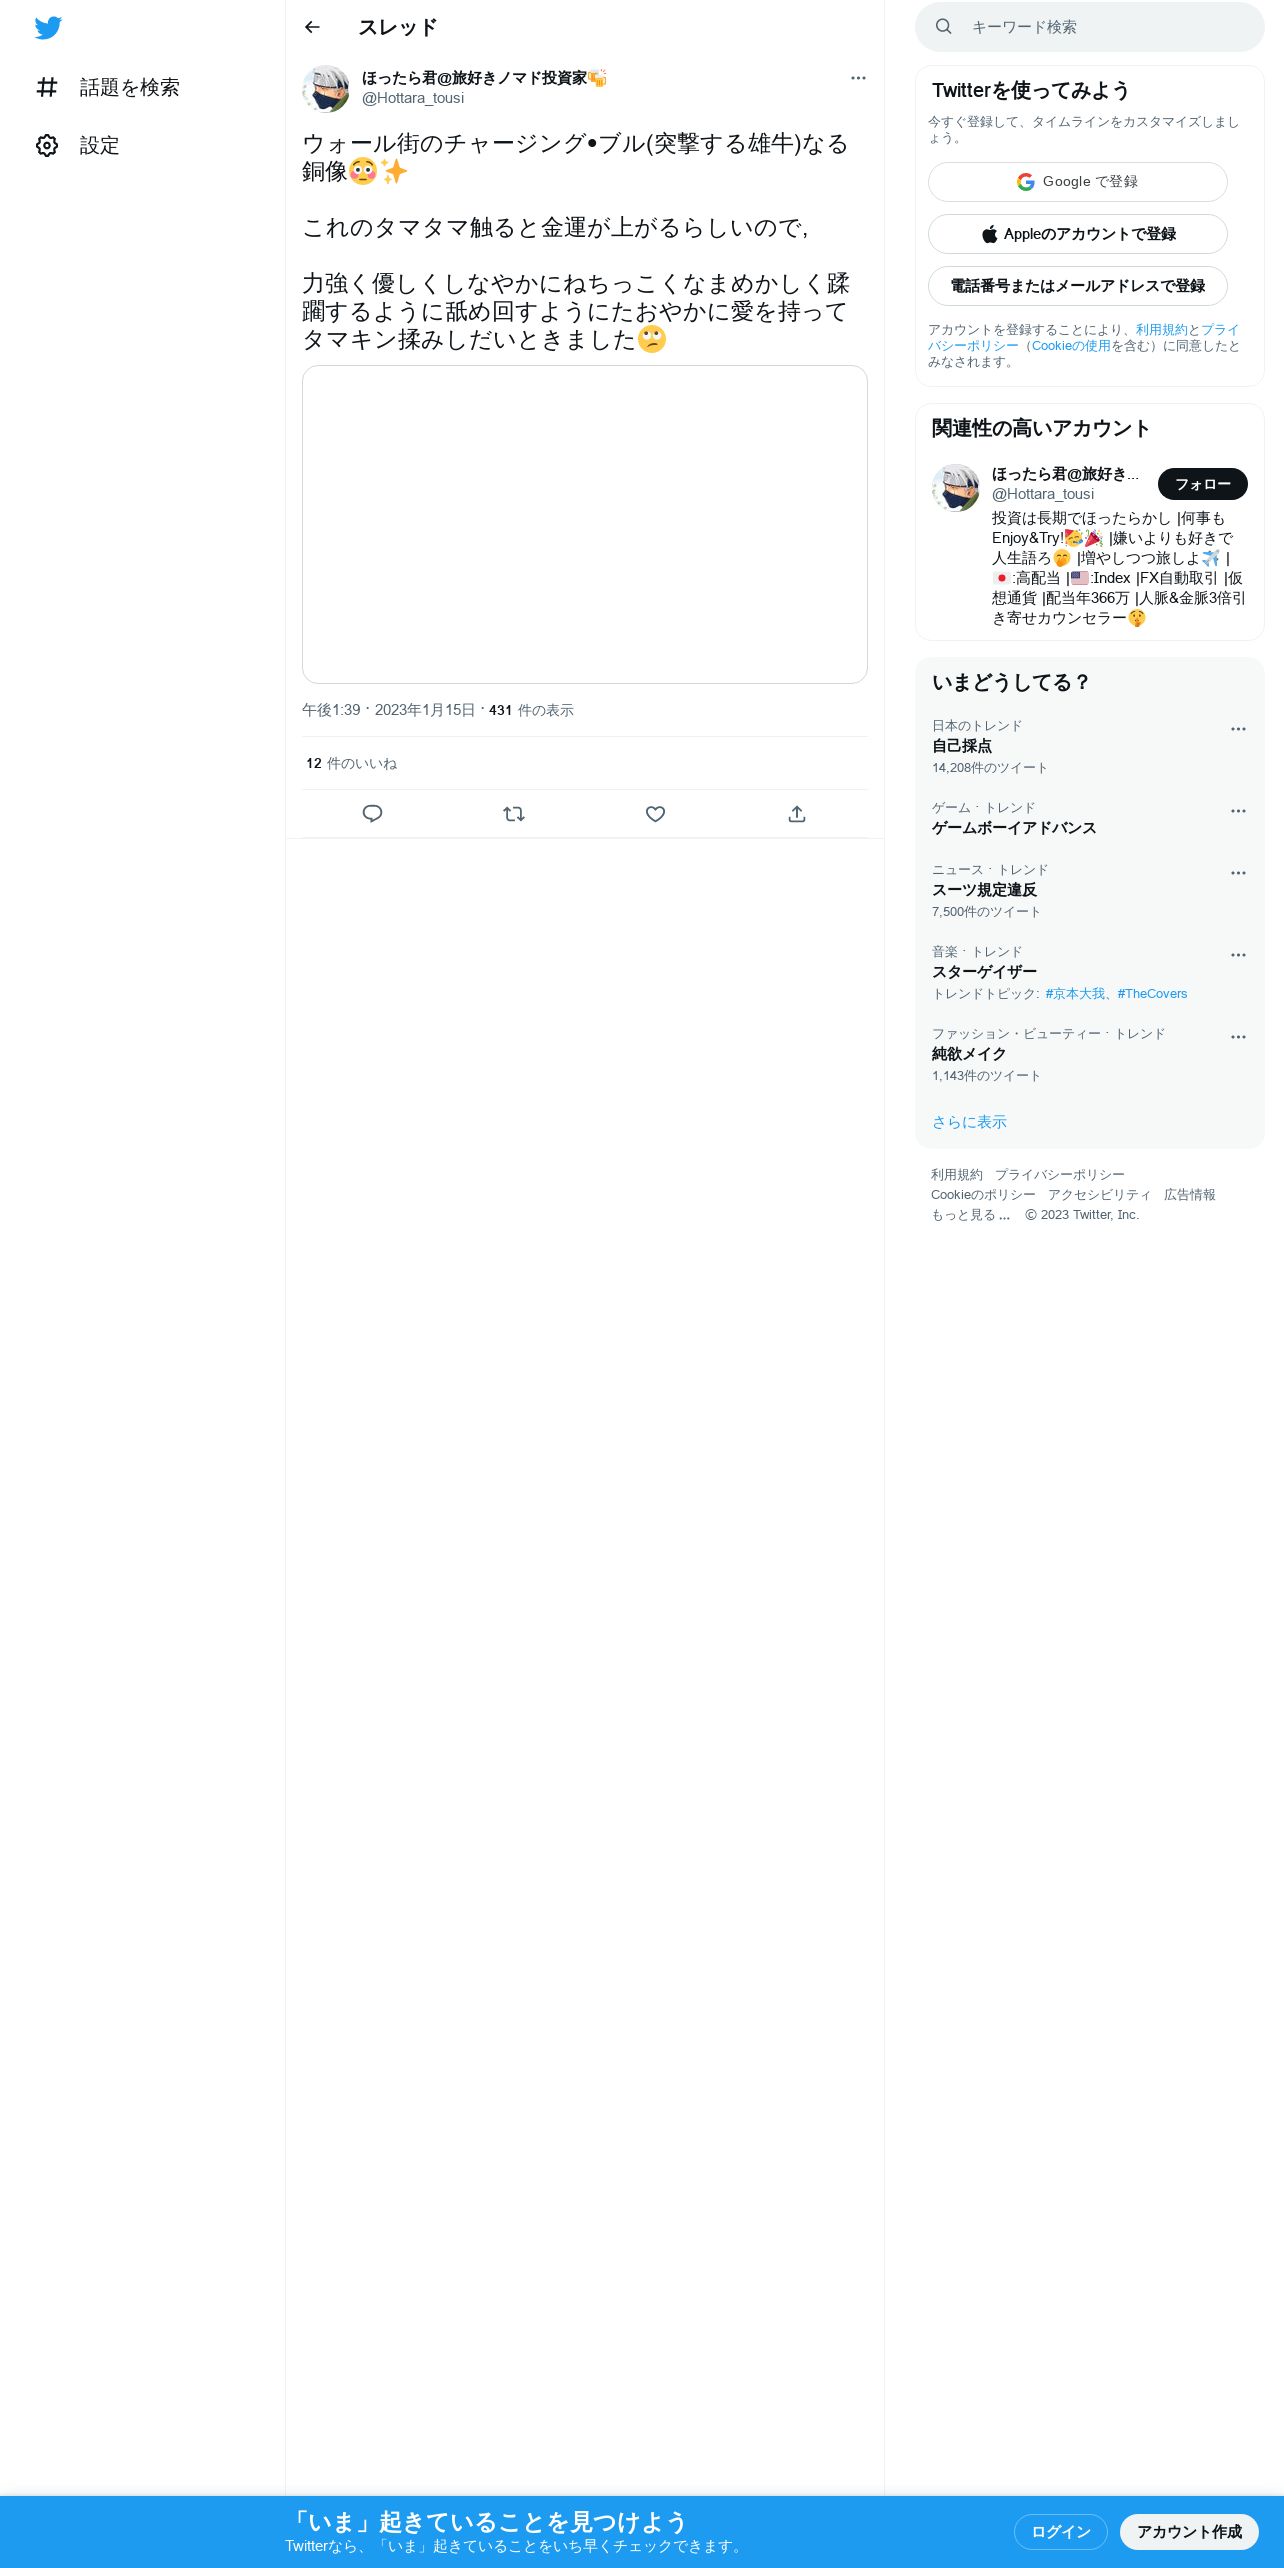
Task: Open suggested account name ほったら君@旅好き
Action: (x=1065, y=474)
